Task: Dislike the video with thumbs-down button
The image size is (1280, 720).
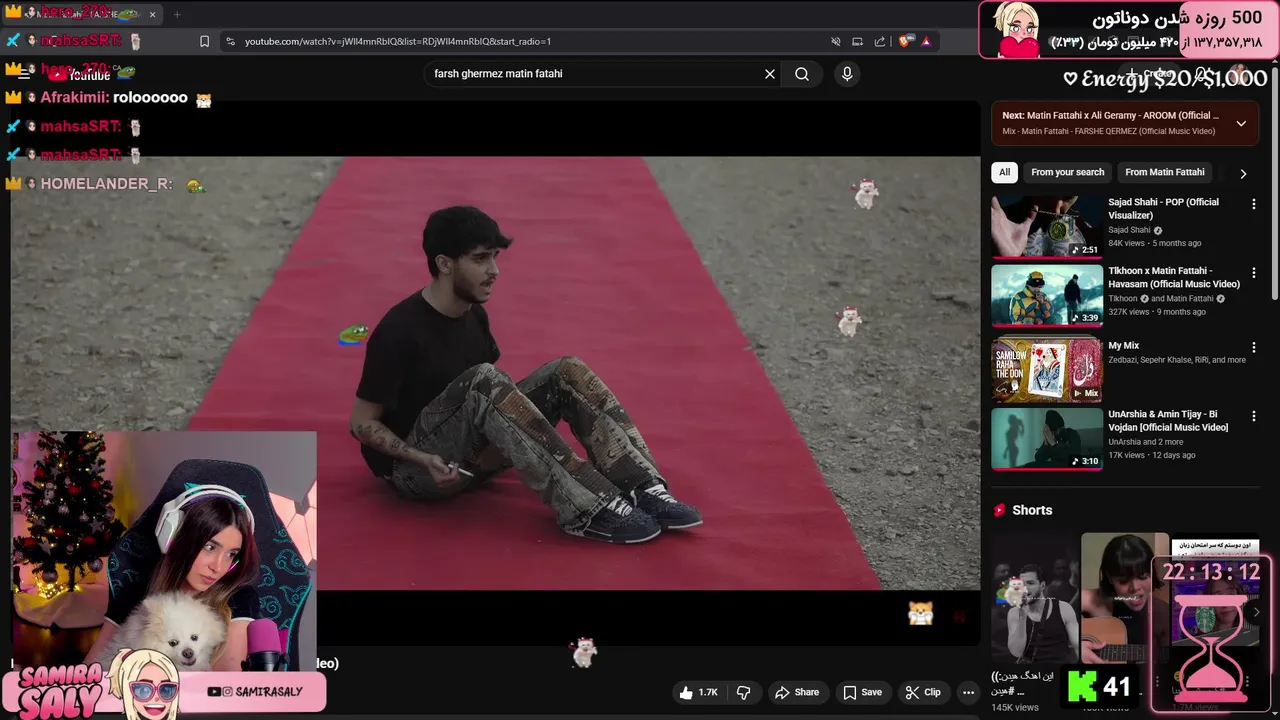Action: pos(743,692)
